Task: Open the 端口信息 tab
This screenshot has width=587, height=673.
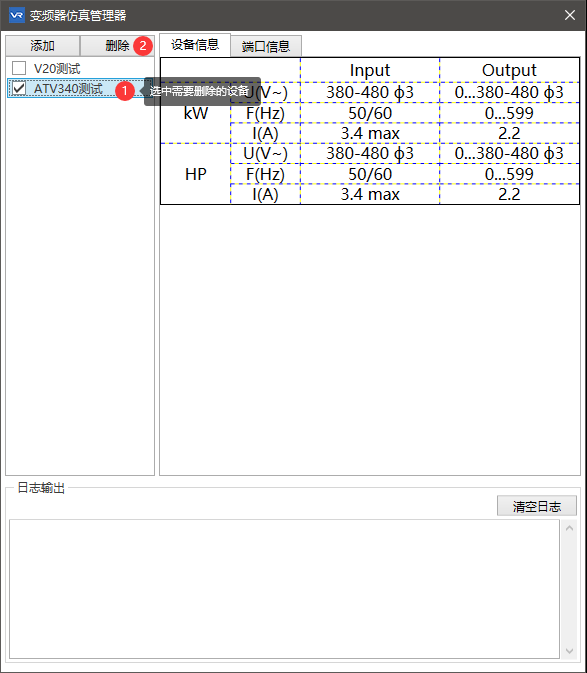Action: click(266, 46)
